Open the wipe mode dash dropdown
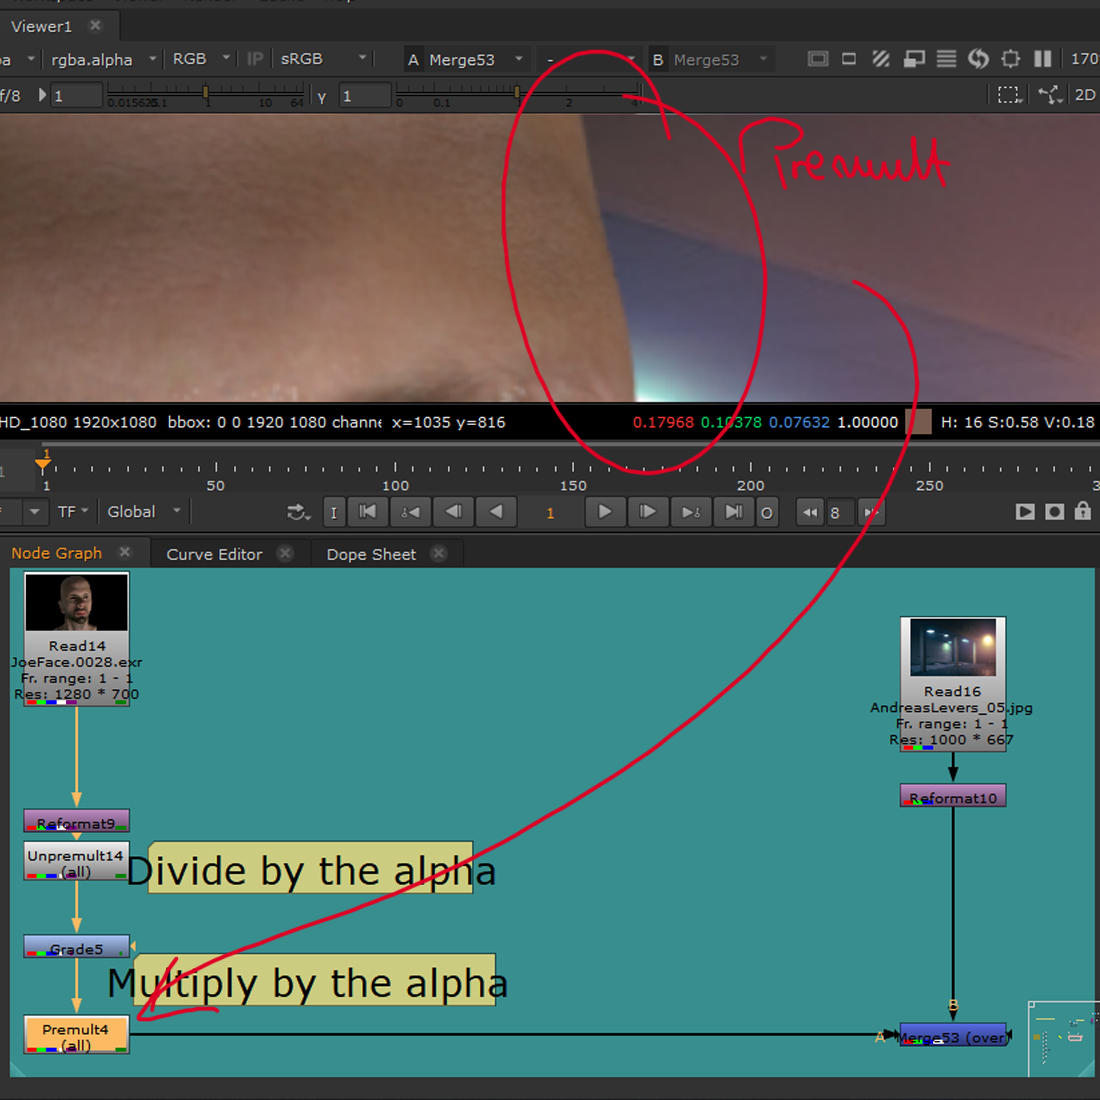 pyautogui.click(x=589, y=60)
